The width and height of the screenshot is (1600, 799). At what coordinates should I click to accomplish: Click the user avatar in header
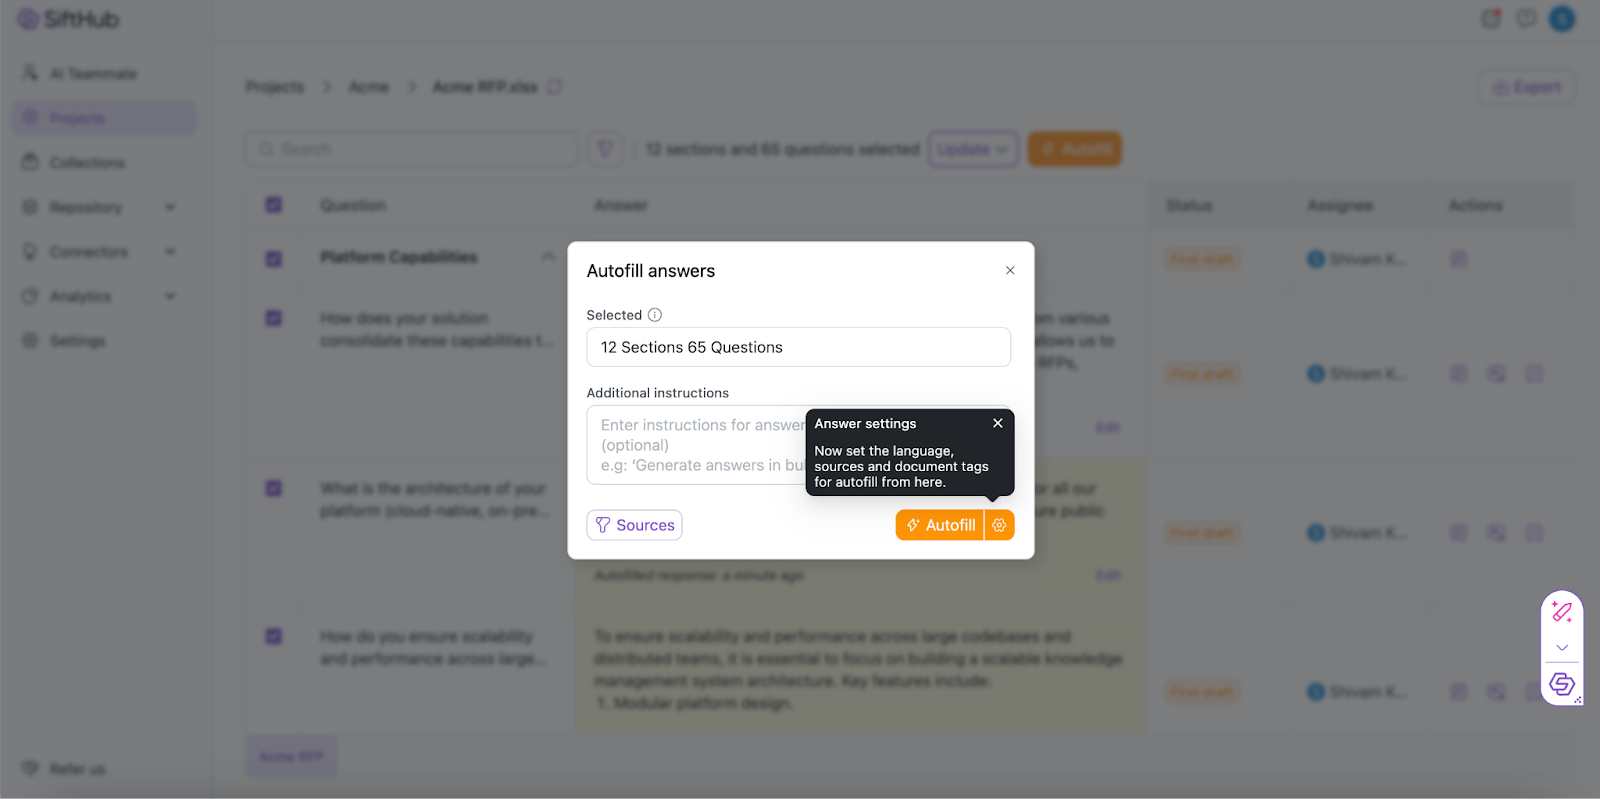1561,19
